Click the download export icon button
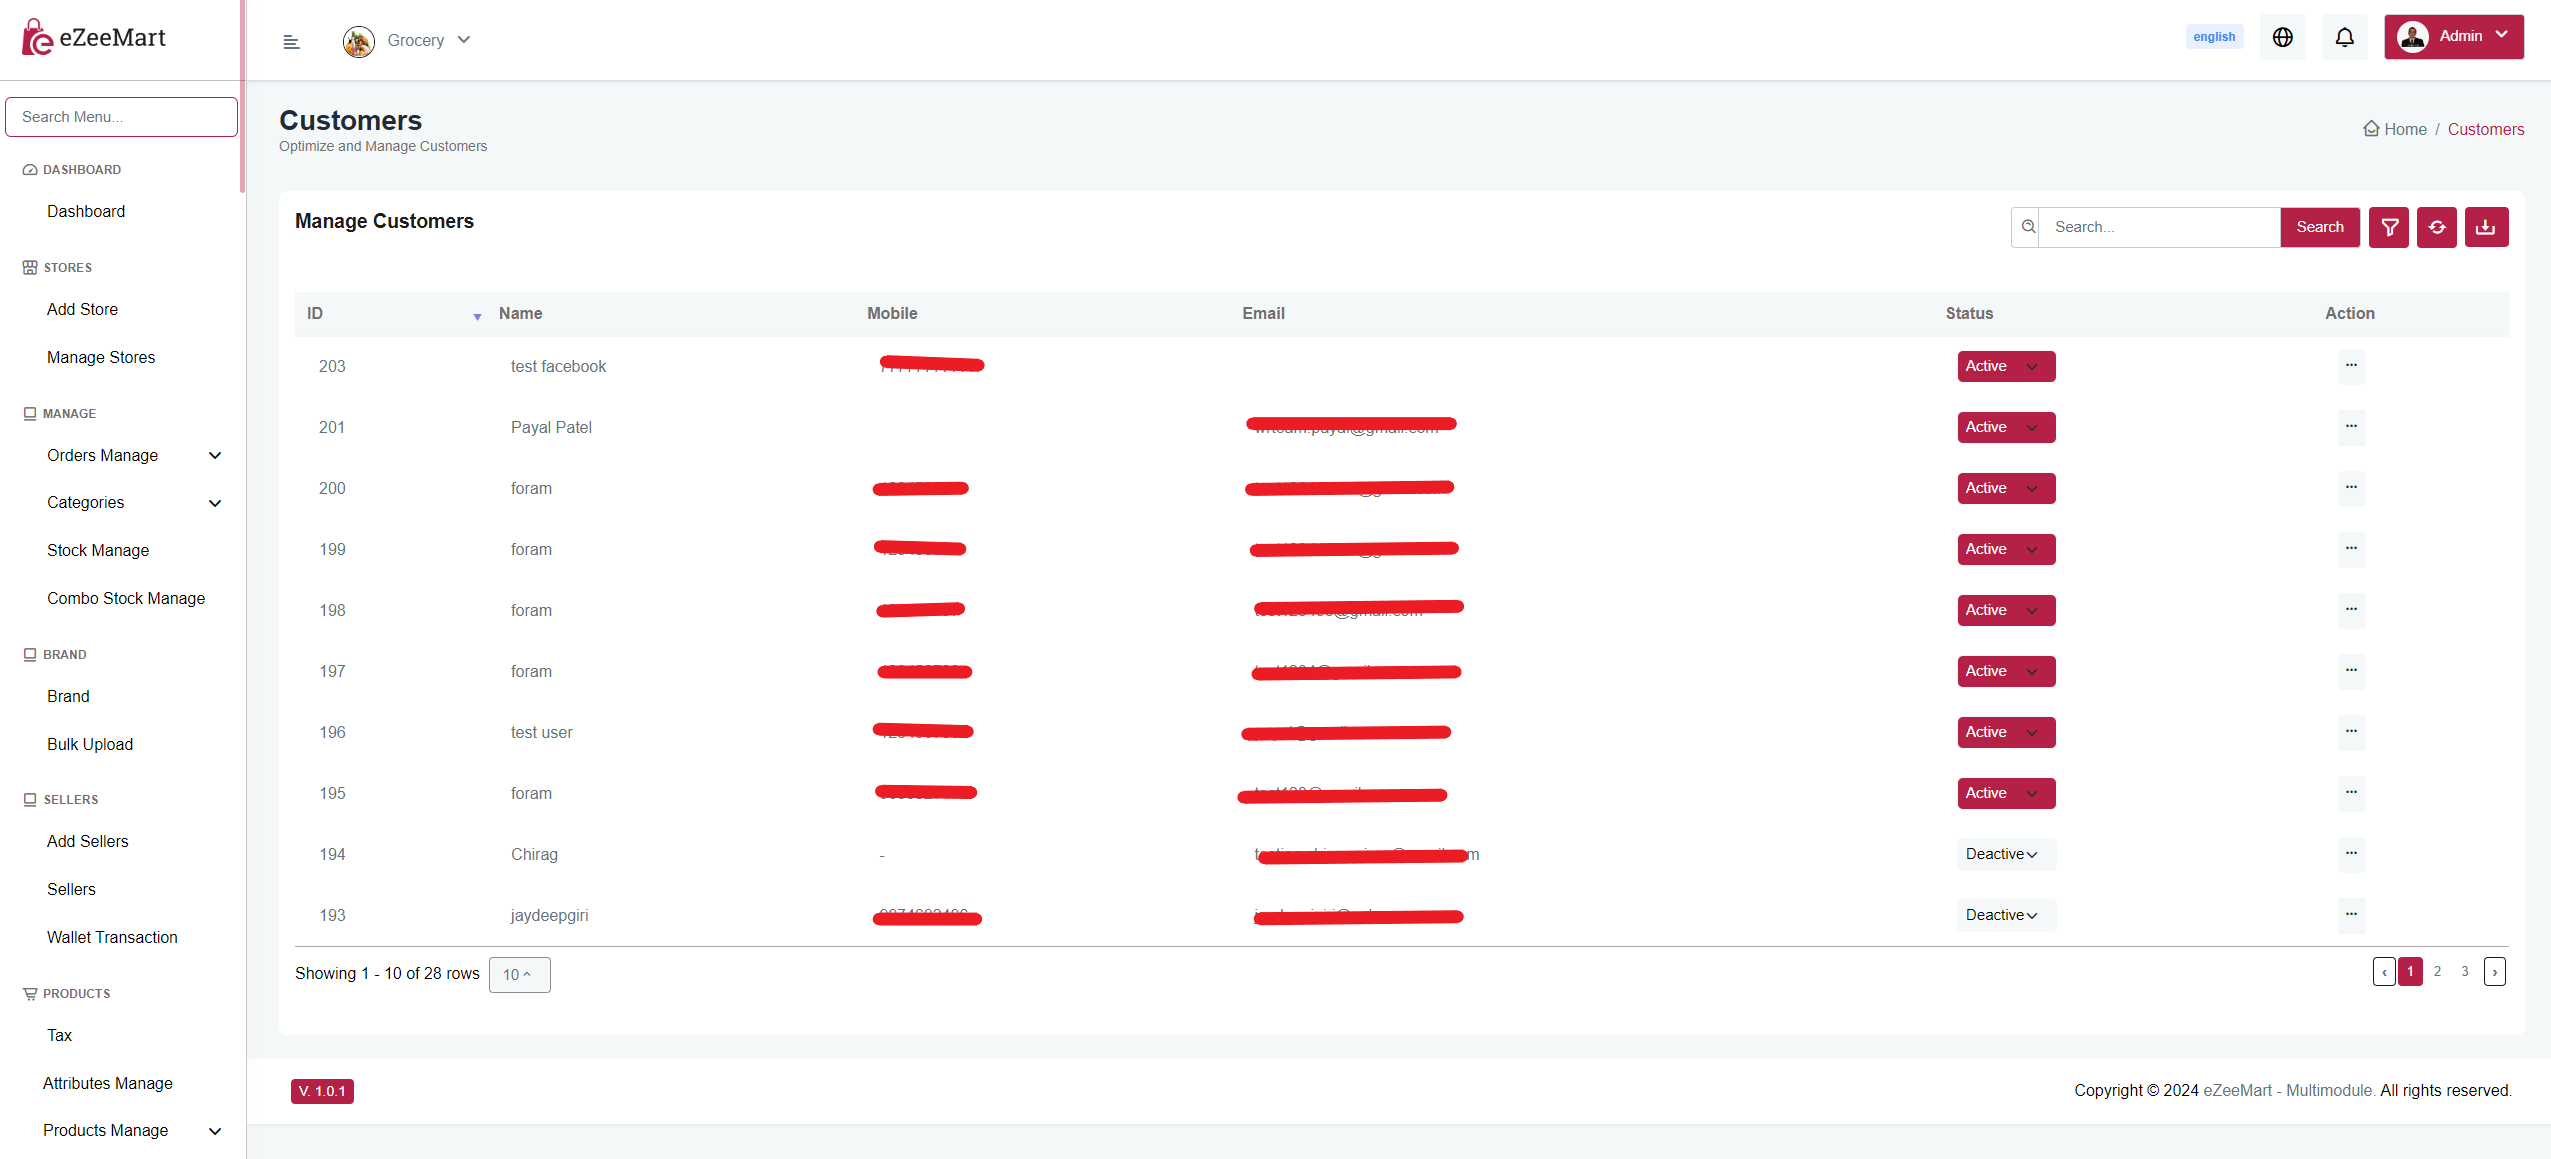 (x=2485, y=227)
